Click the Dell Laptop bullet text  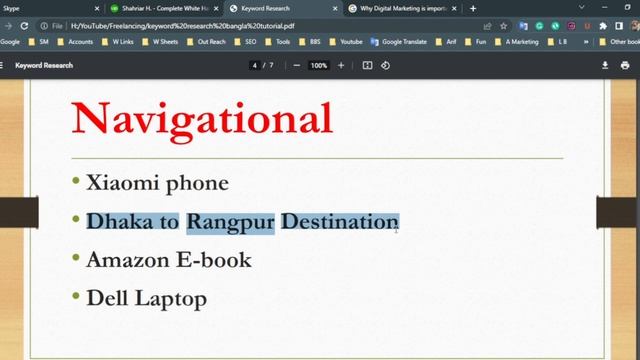147,299
